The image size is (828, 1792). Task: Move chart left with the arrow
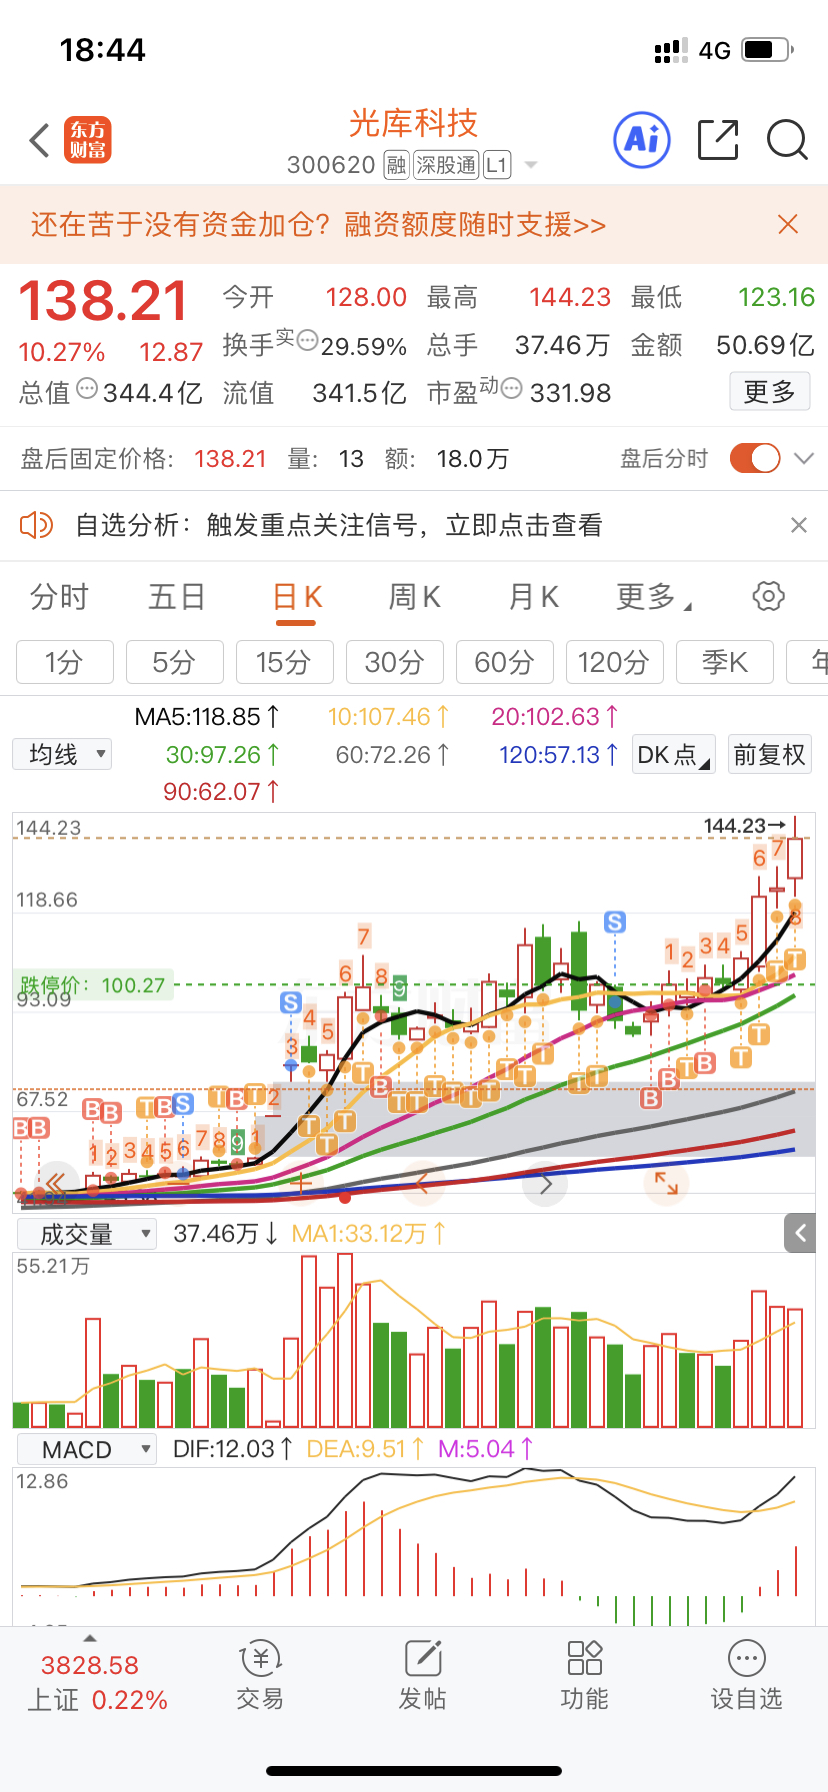click(x=422, y=1185)
